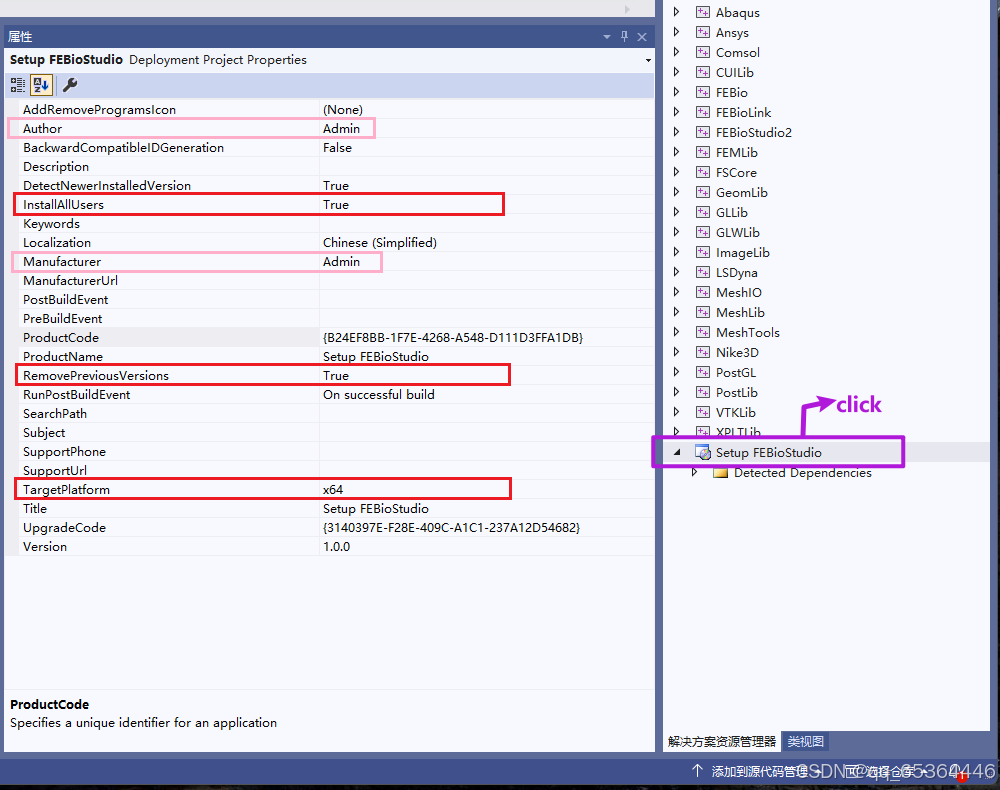The height and width of the screenshot is (790, 1000).
Task: Click the GLLib project icon
Action: (703, 212)
